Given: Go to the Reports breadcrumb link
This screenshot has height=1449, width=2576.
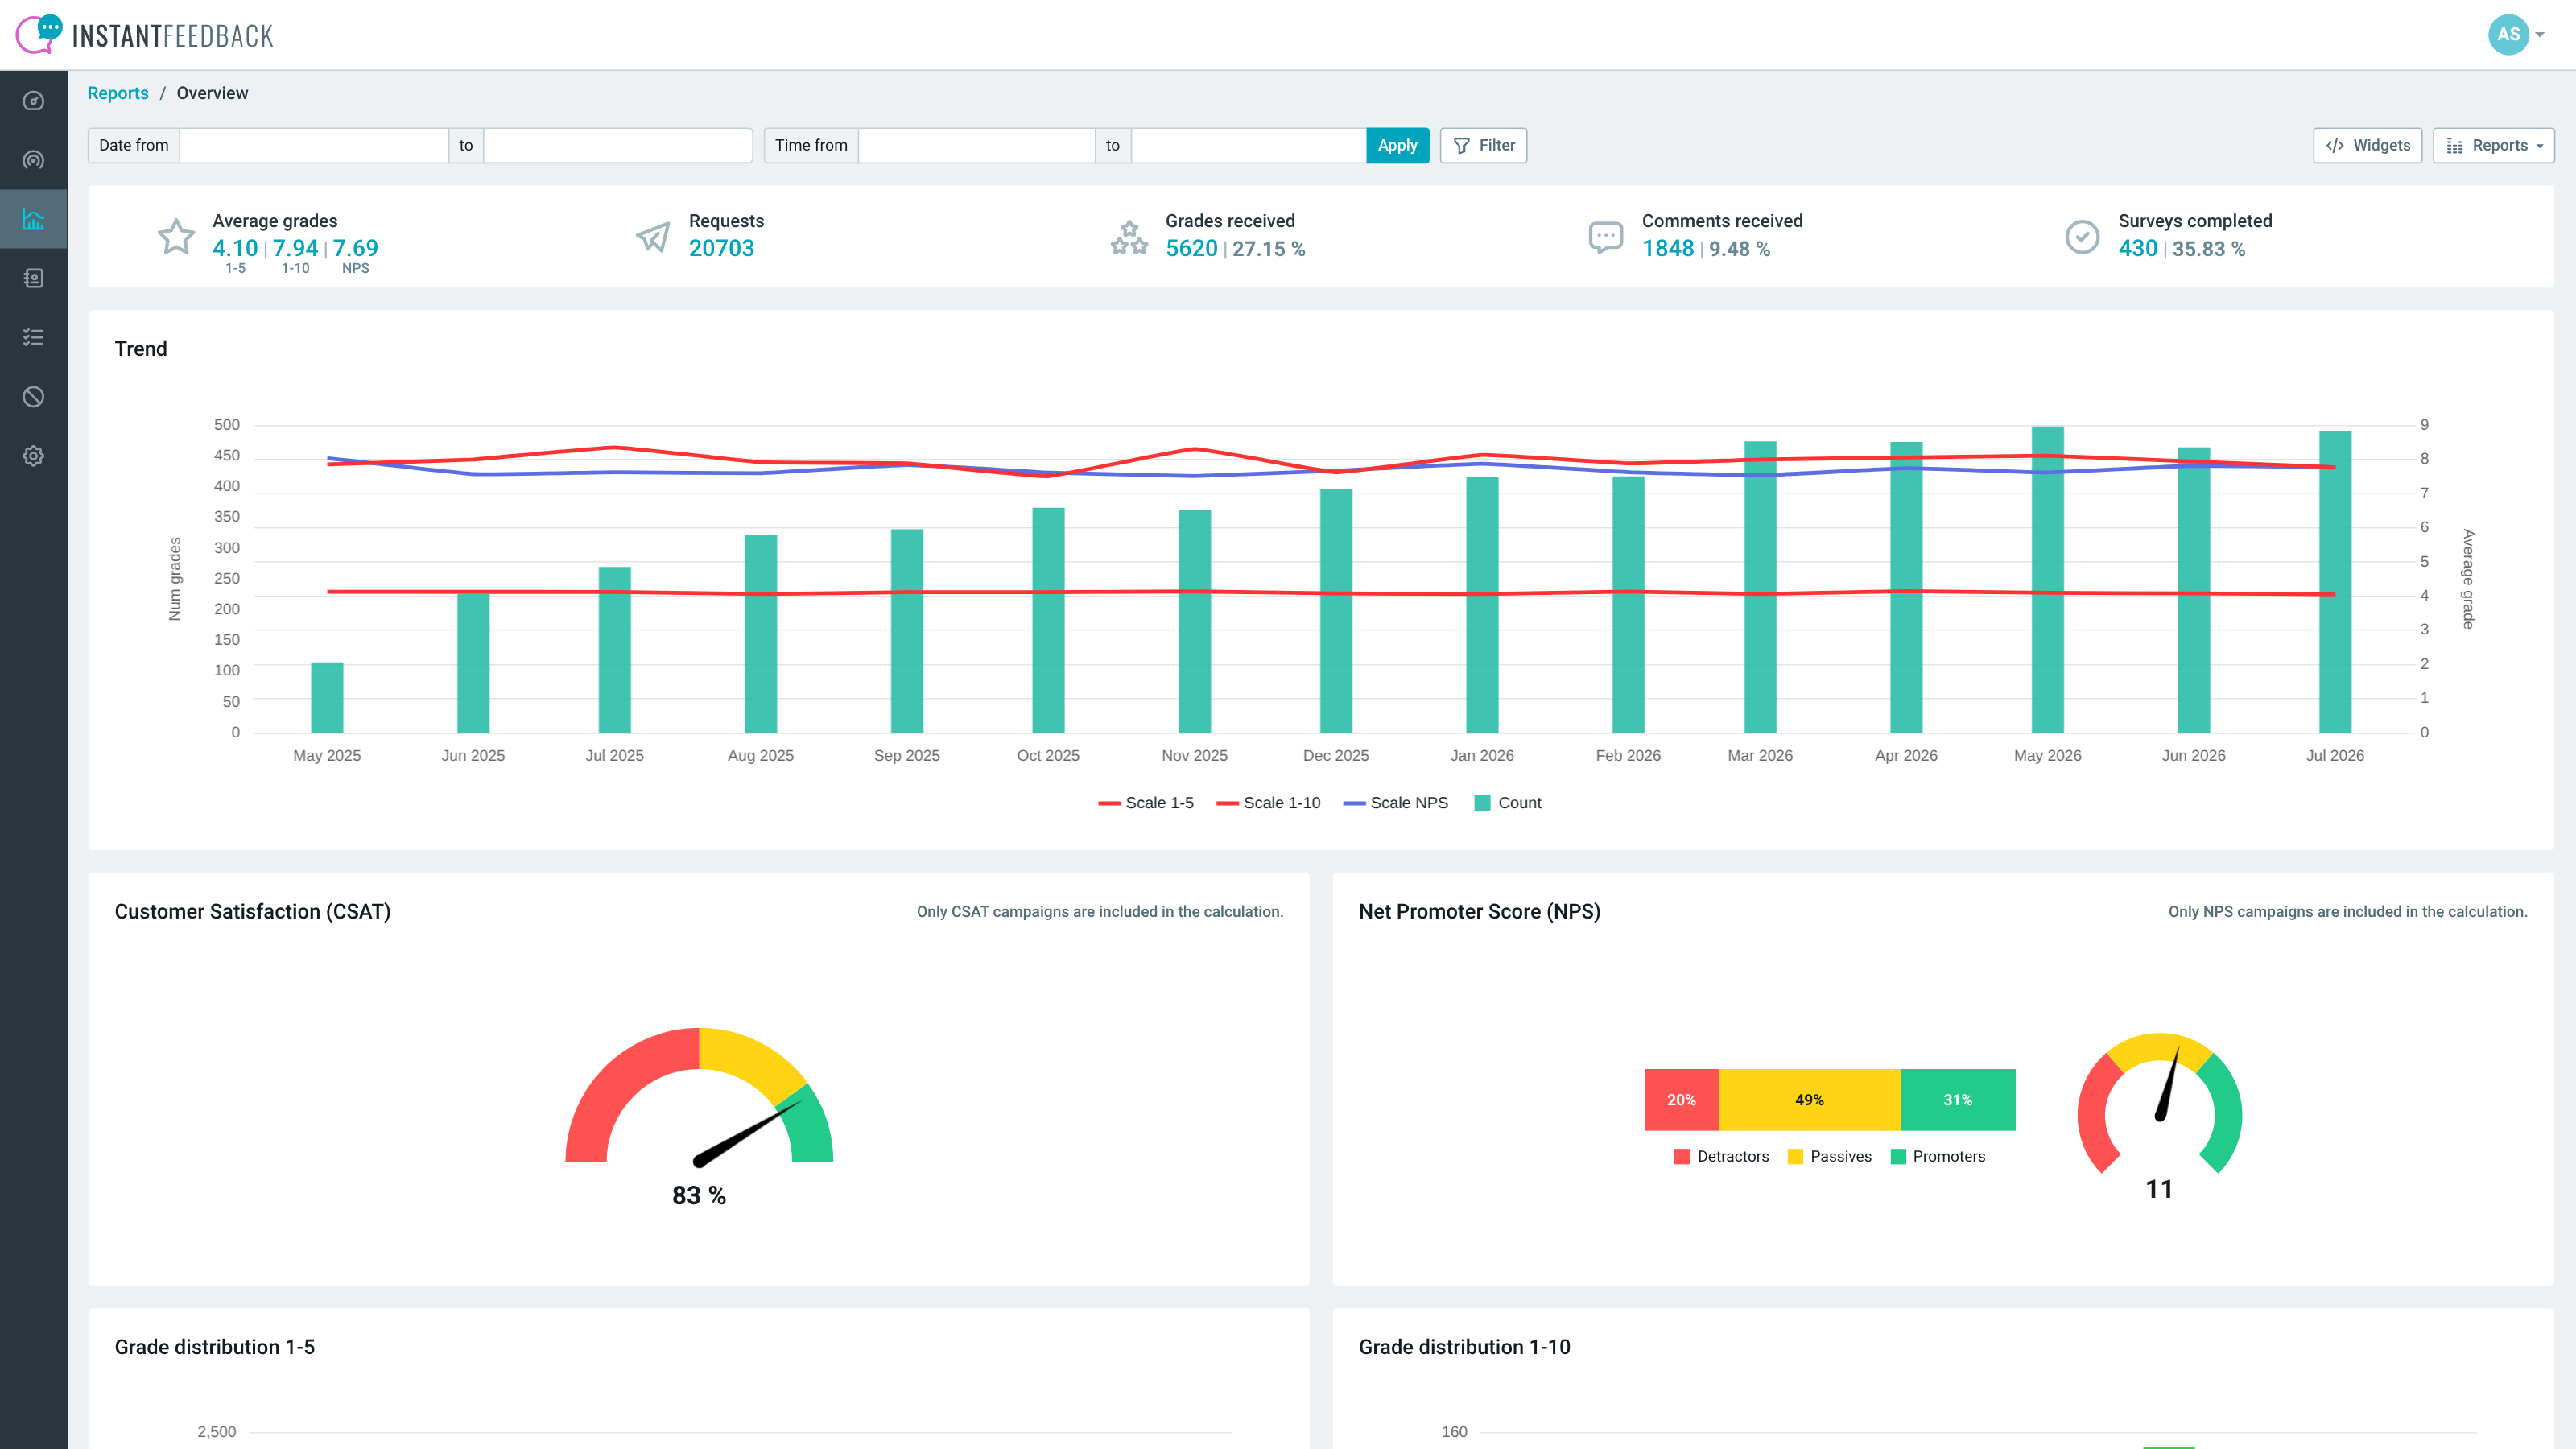Looking at the screenshot, I should tap(118, 93).
